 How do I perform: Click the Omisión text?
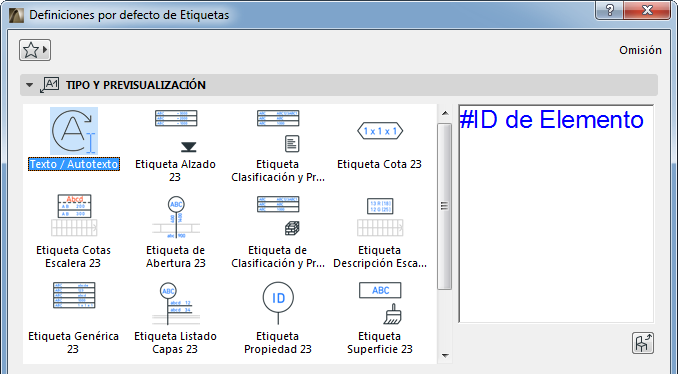(x=640, y=50)
